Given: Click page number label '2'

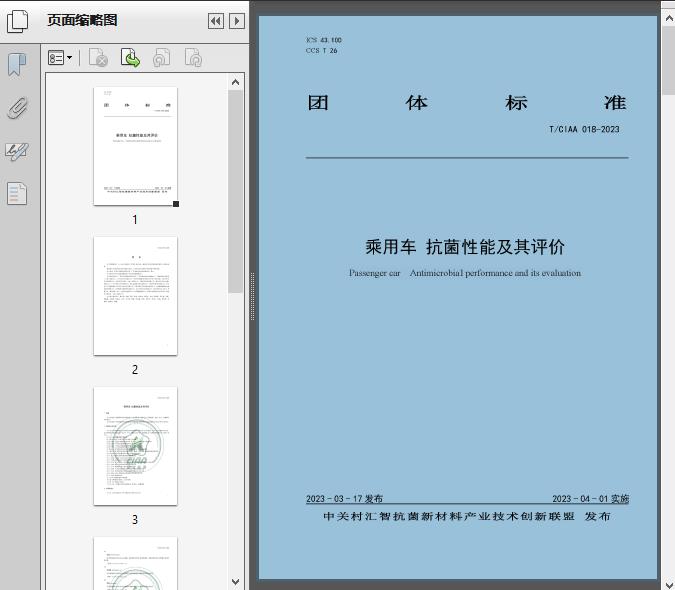Looking at the screenshot, I should tap(135, 370).
